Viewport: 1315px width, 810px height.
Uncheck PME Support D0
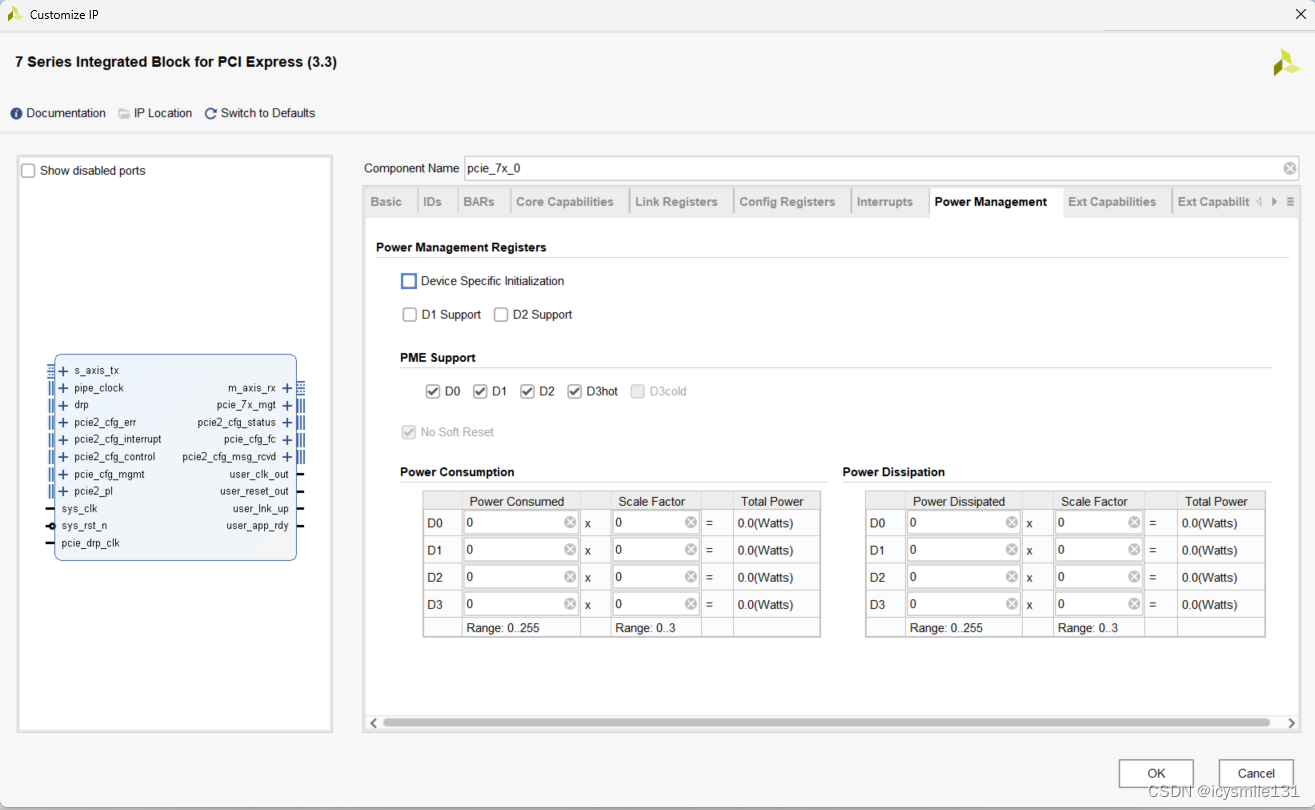point(433,392)
